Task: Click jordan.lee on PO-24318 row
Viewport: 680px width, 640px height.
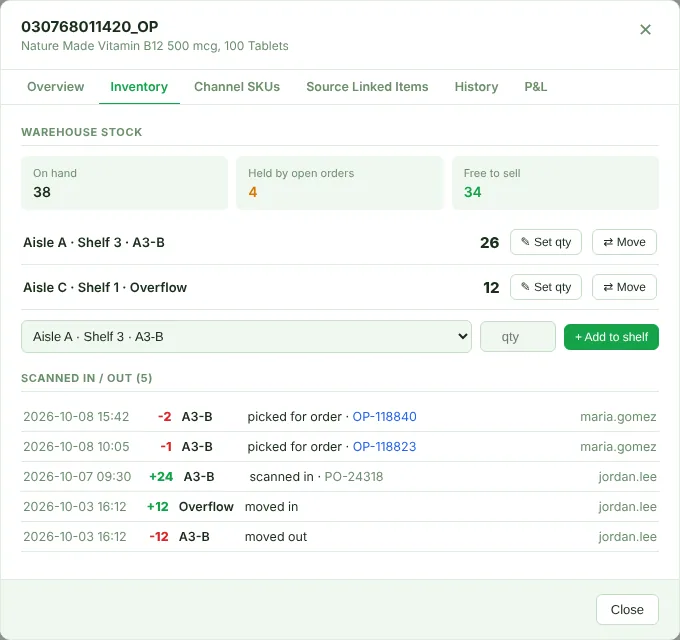Action: point(627,477)
